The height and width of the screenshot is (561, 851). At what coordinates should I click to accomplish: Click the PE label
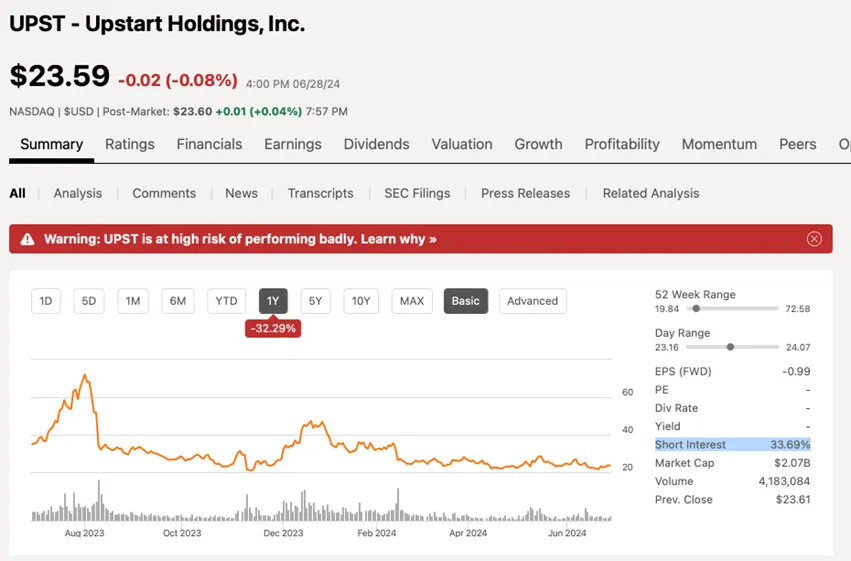tap(662, 390)
